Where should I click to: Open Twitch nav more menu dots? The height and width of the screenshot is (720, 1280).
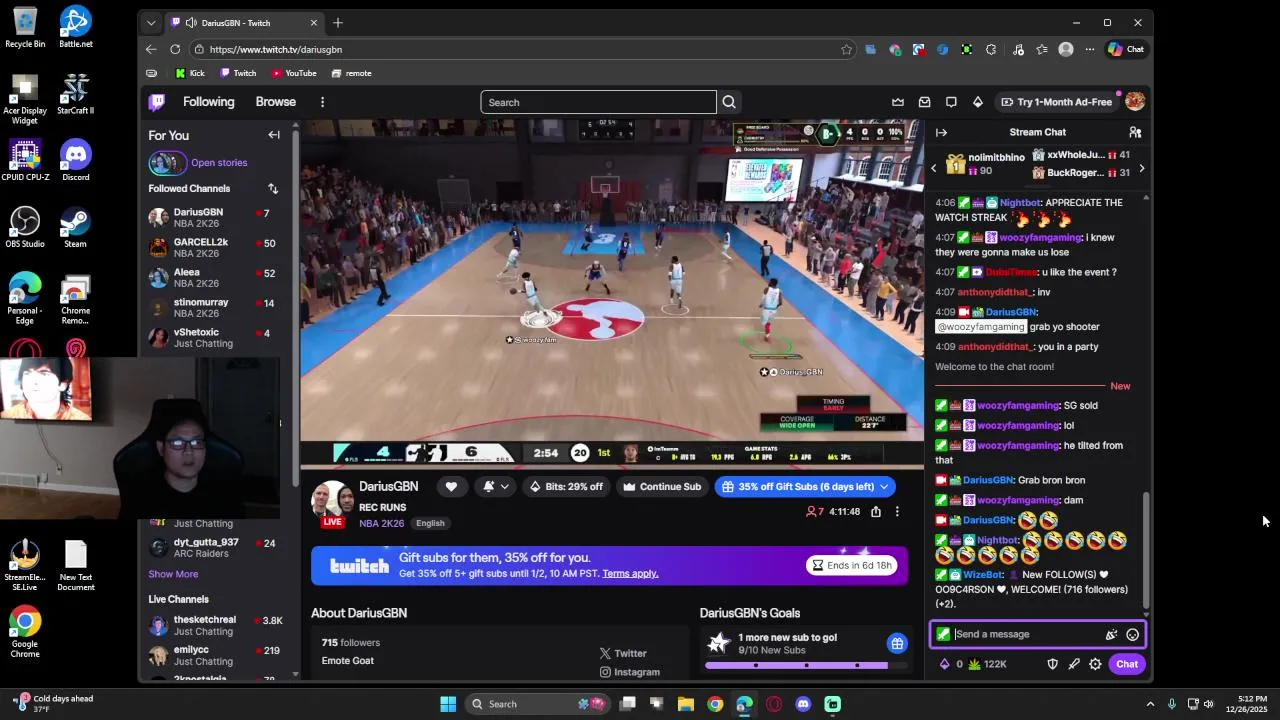(322, 102)
